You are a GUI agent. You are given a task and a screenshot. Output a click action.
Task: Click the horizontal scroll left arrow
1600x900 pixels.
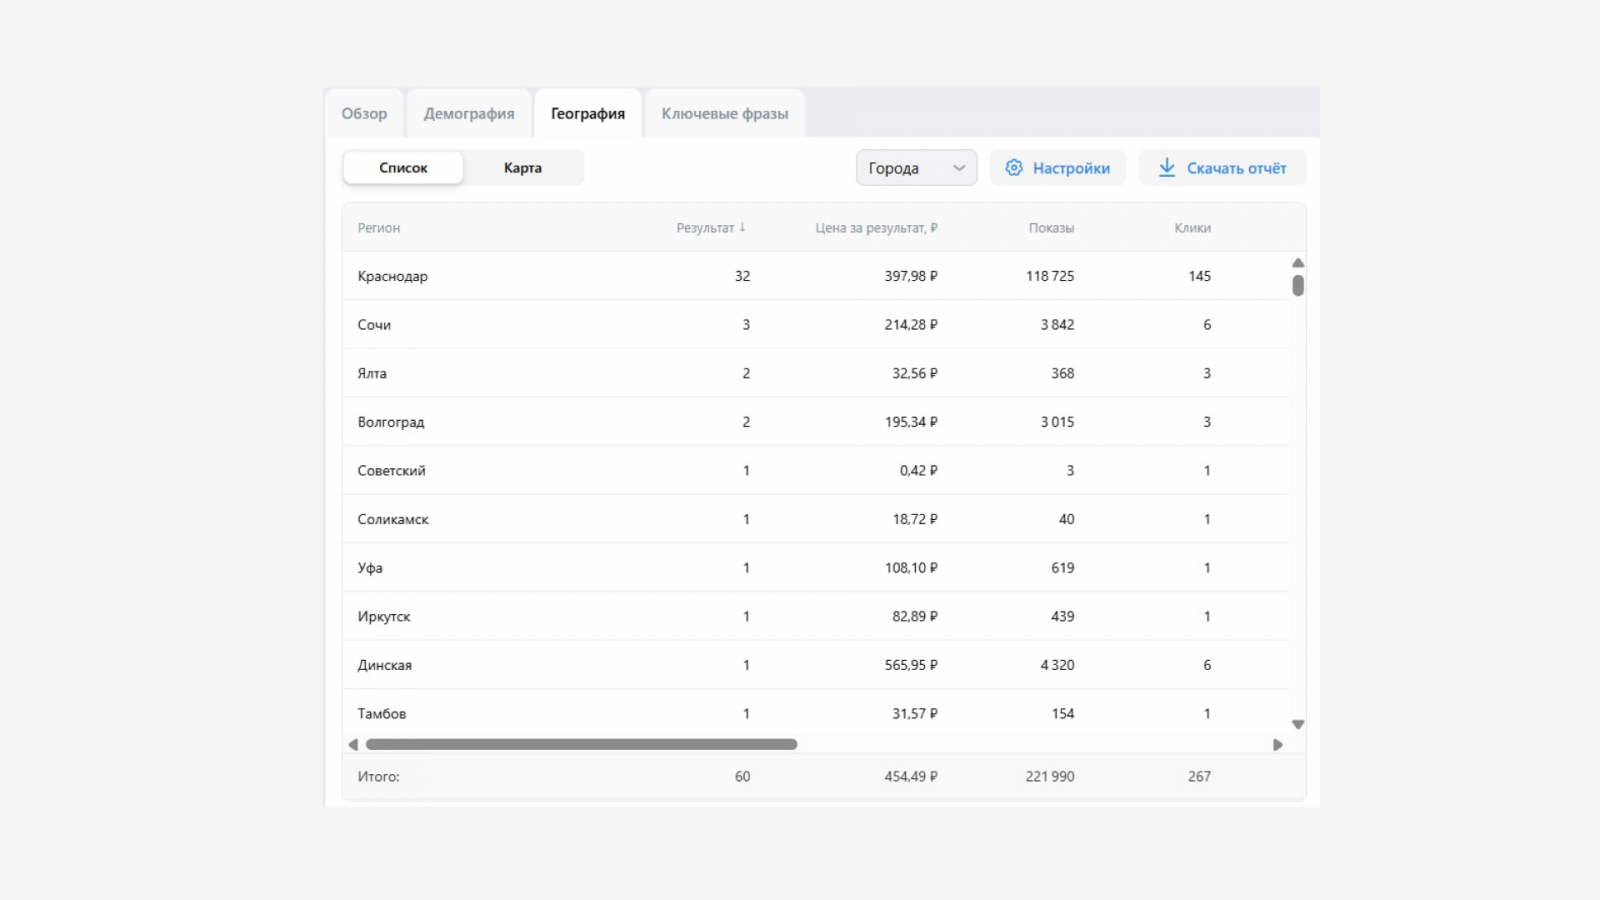point(353,744)
